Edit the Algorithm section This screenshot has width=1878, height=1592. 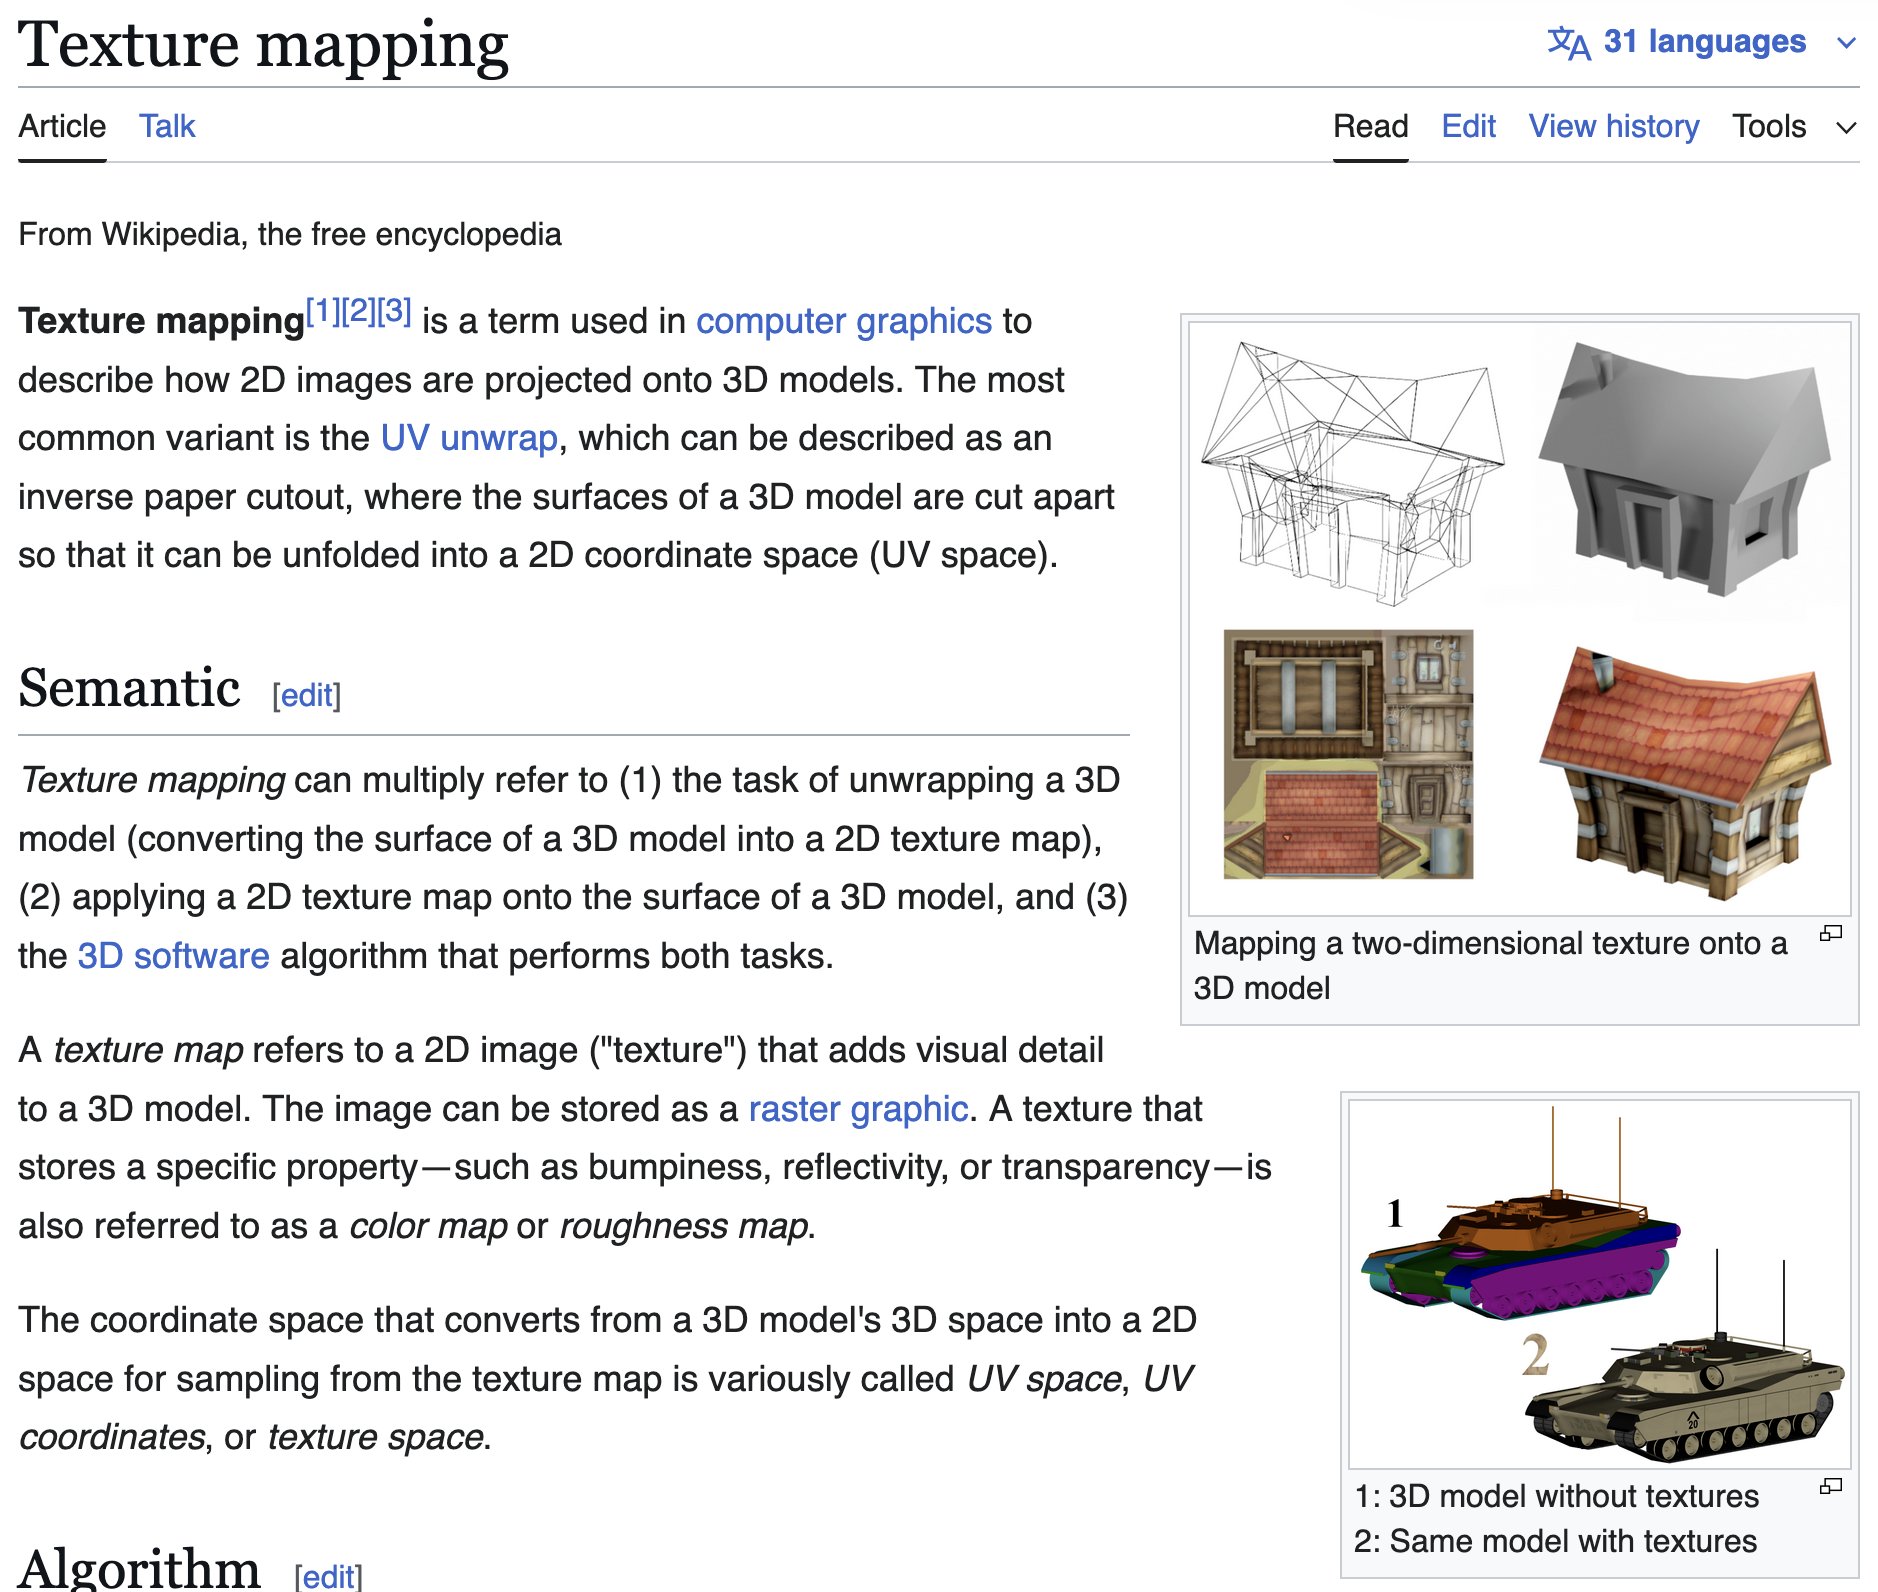point(329,1577)
